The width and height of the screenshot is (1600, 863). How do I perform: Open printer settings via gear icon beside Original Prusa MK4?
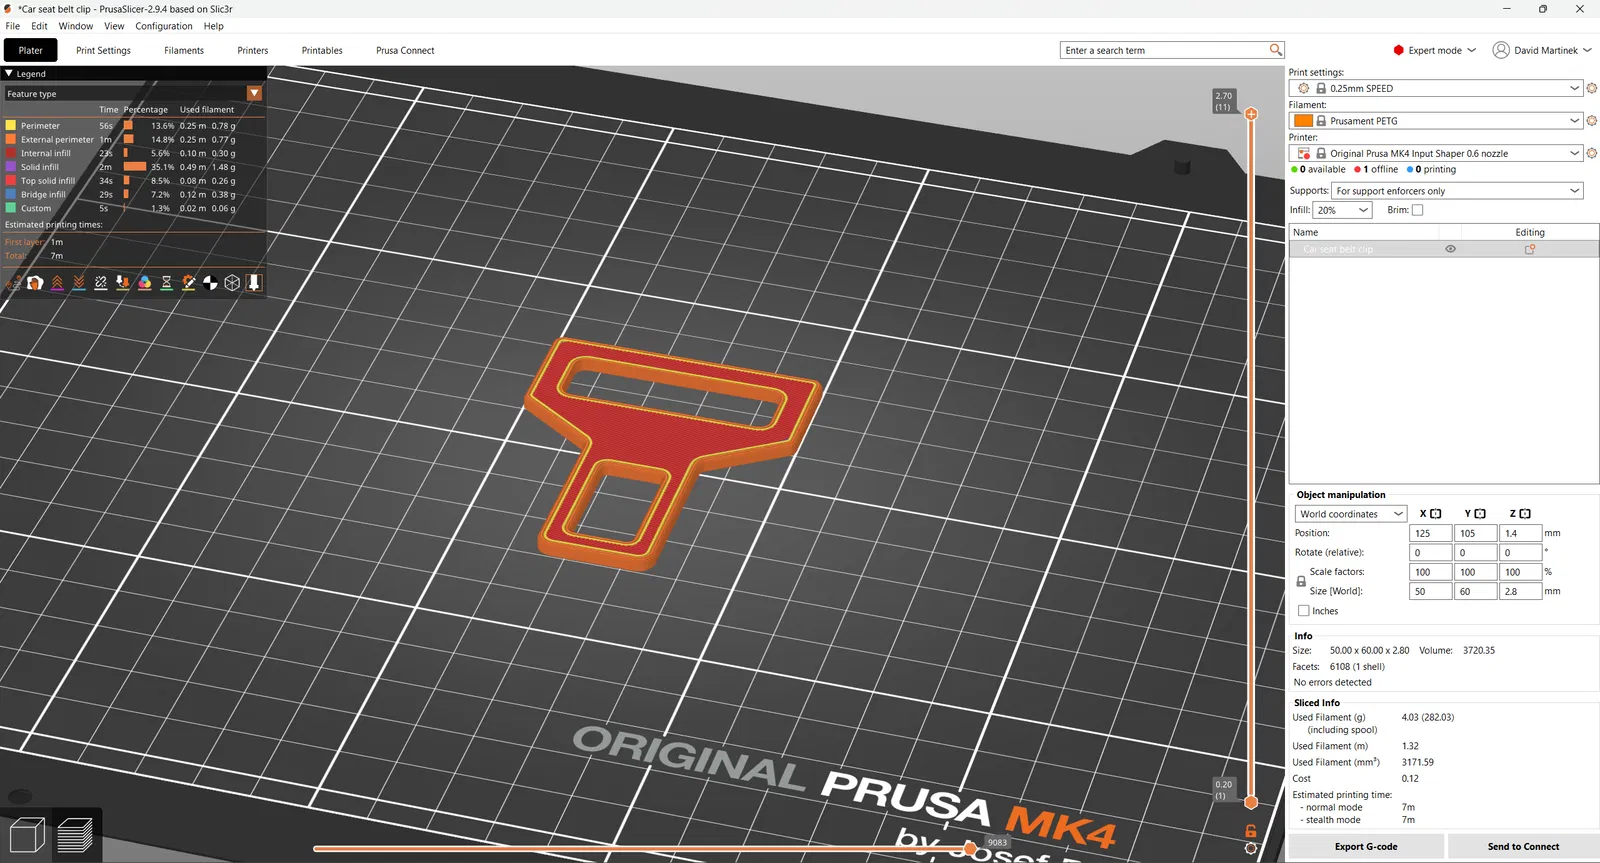point(1592,153)
